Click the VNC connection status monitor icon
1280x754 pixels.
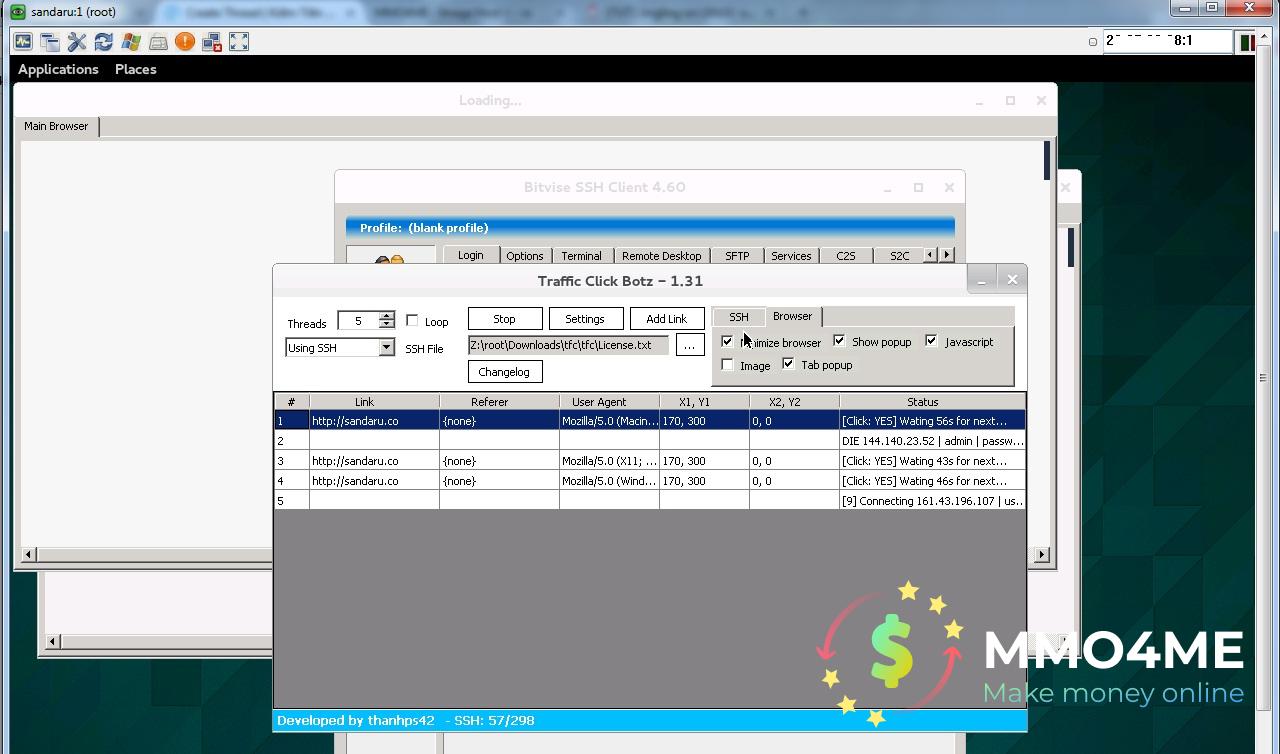point(23,42)
